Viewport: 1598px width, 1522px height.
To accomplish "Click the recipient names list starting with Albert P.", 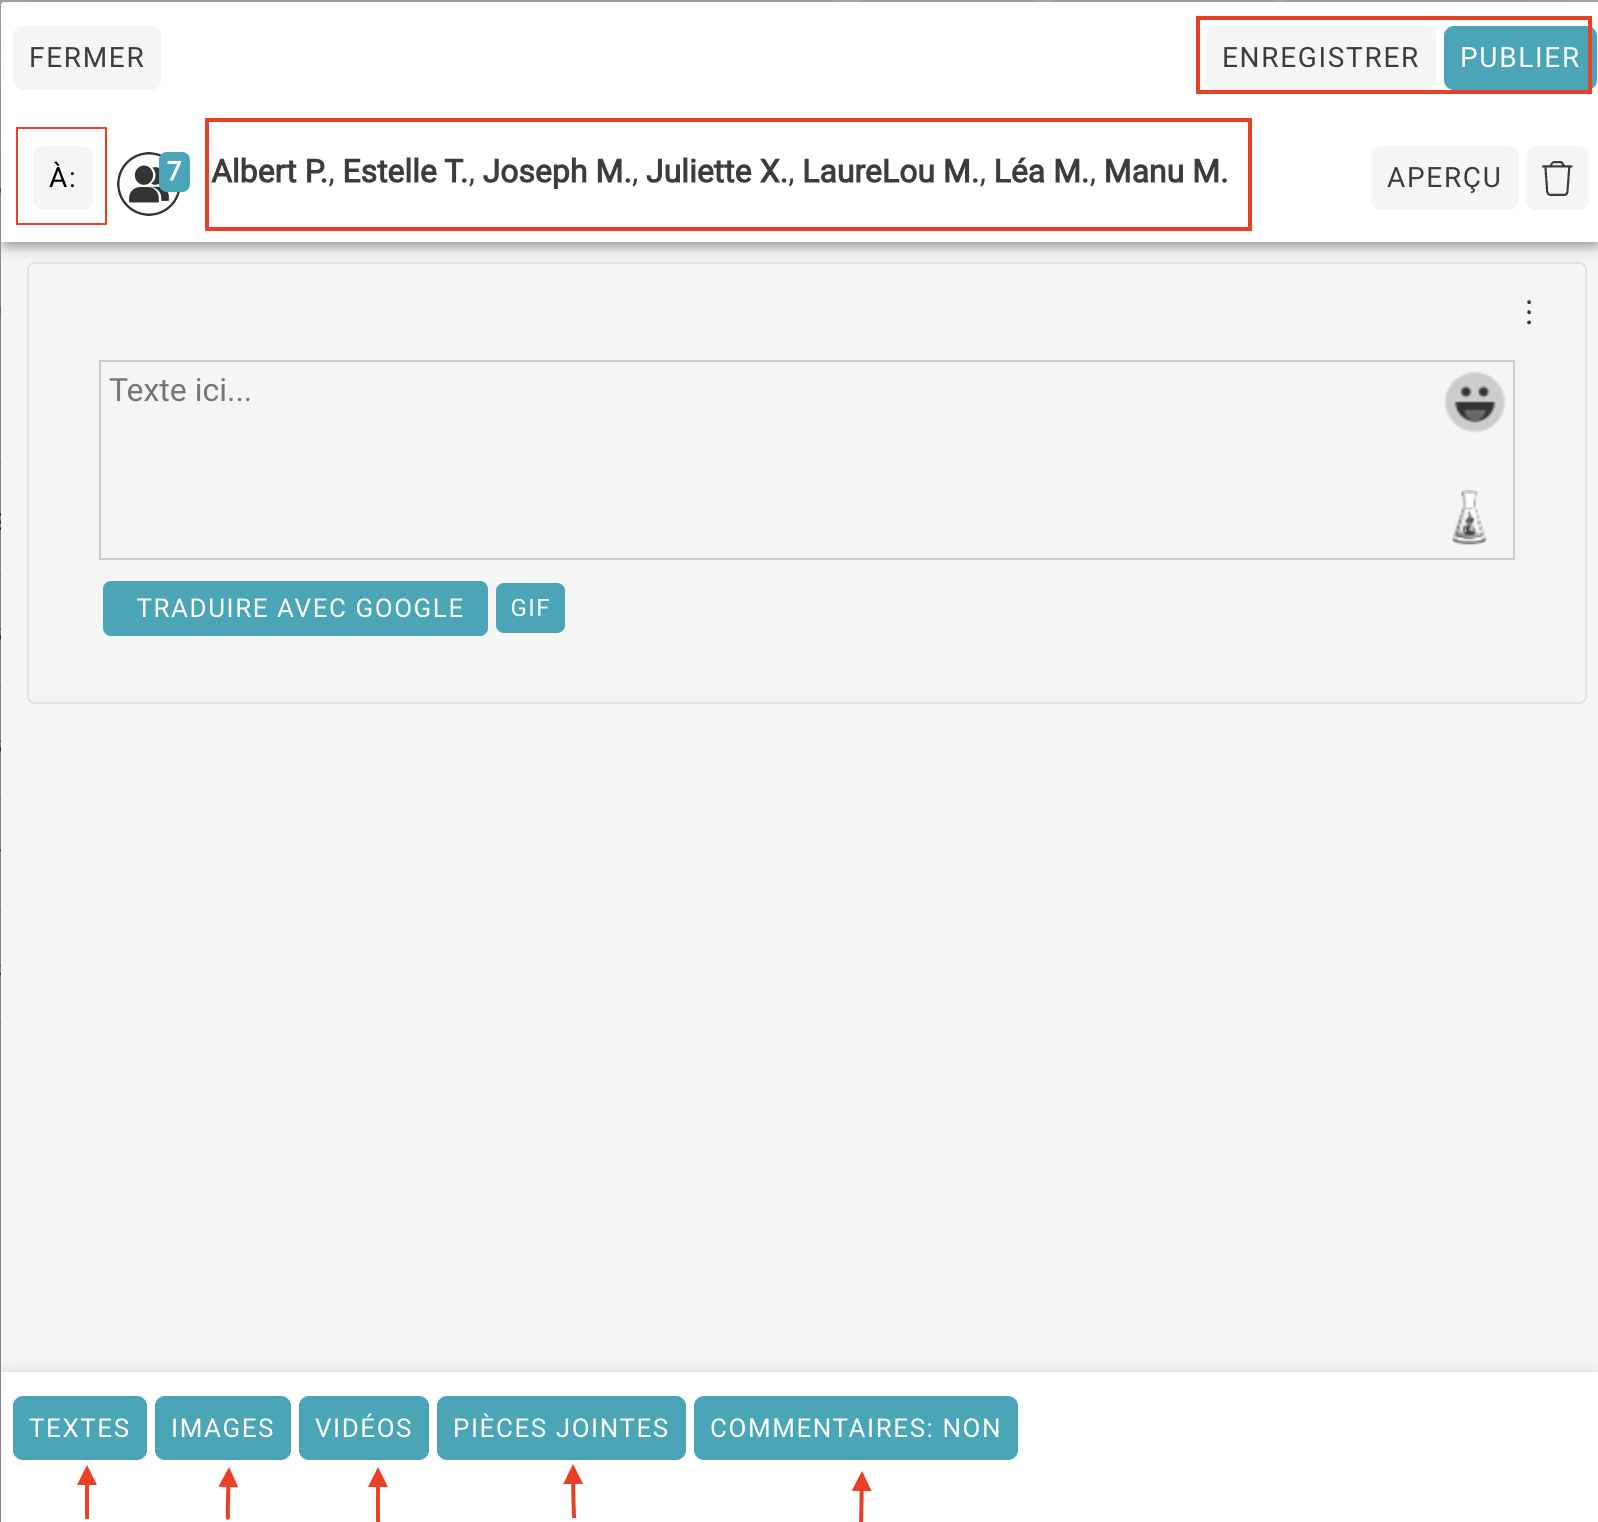I will tap(719, 172).
